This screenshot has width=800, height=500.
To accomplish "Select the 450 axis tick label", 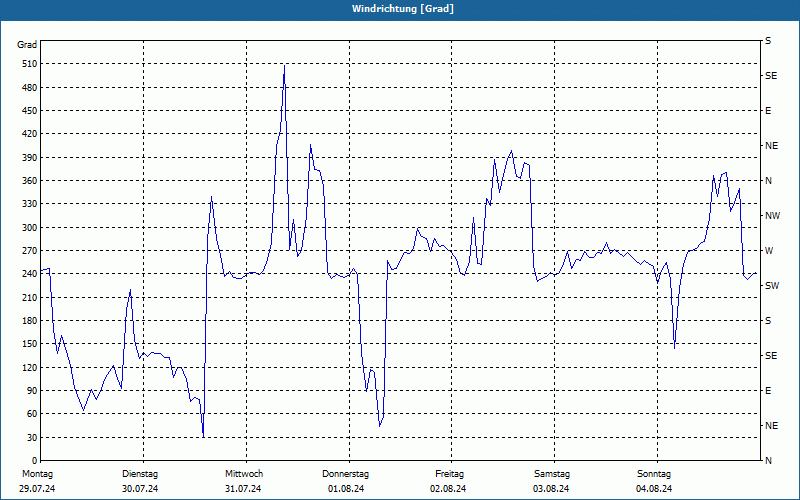I will 30,111.
